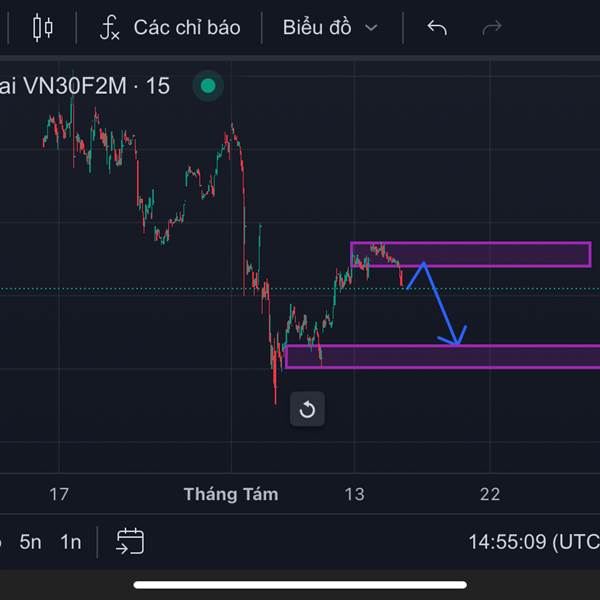600x600 pixels.
Task: Expand the Biểu đồ dropdown chevron
Action: (x=371, y=28)
